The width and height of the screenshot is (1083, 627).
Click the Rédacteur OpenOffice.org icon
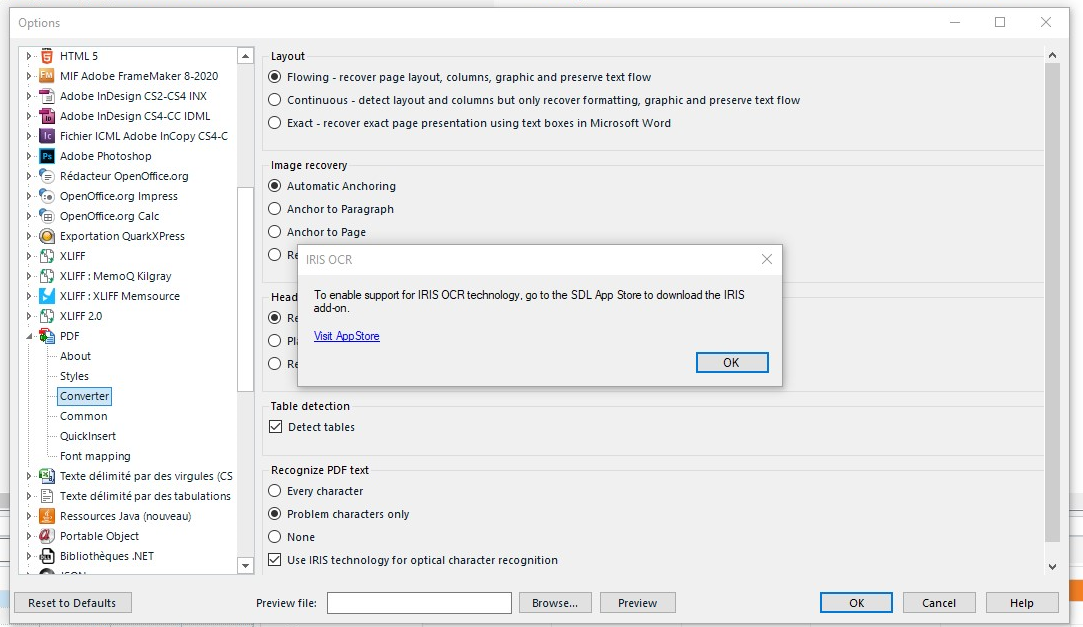pos(47,176)
